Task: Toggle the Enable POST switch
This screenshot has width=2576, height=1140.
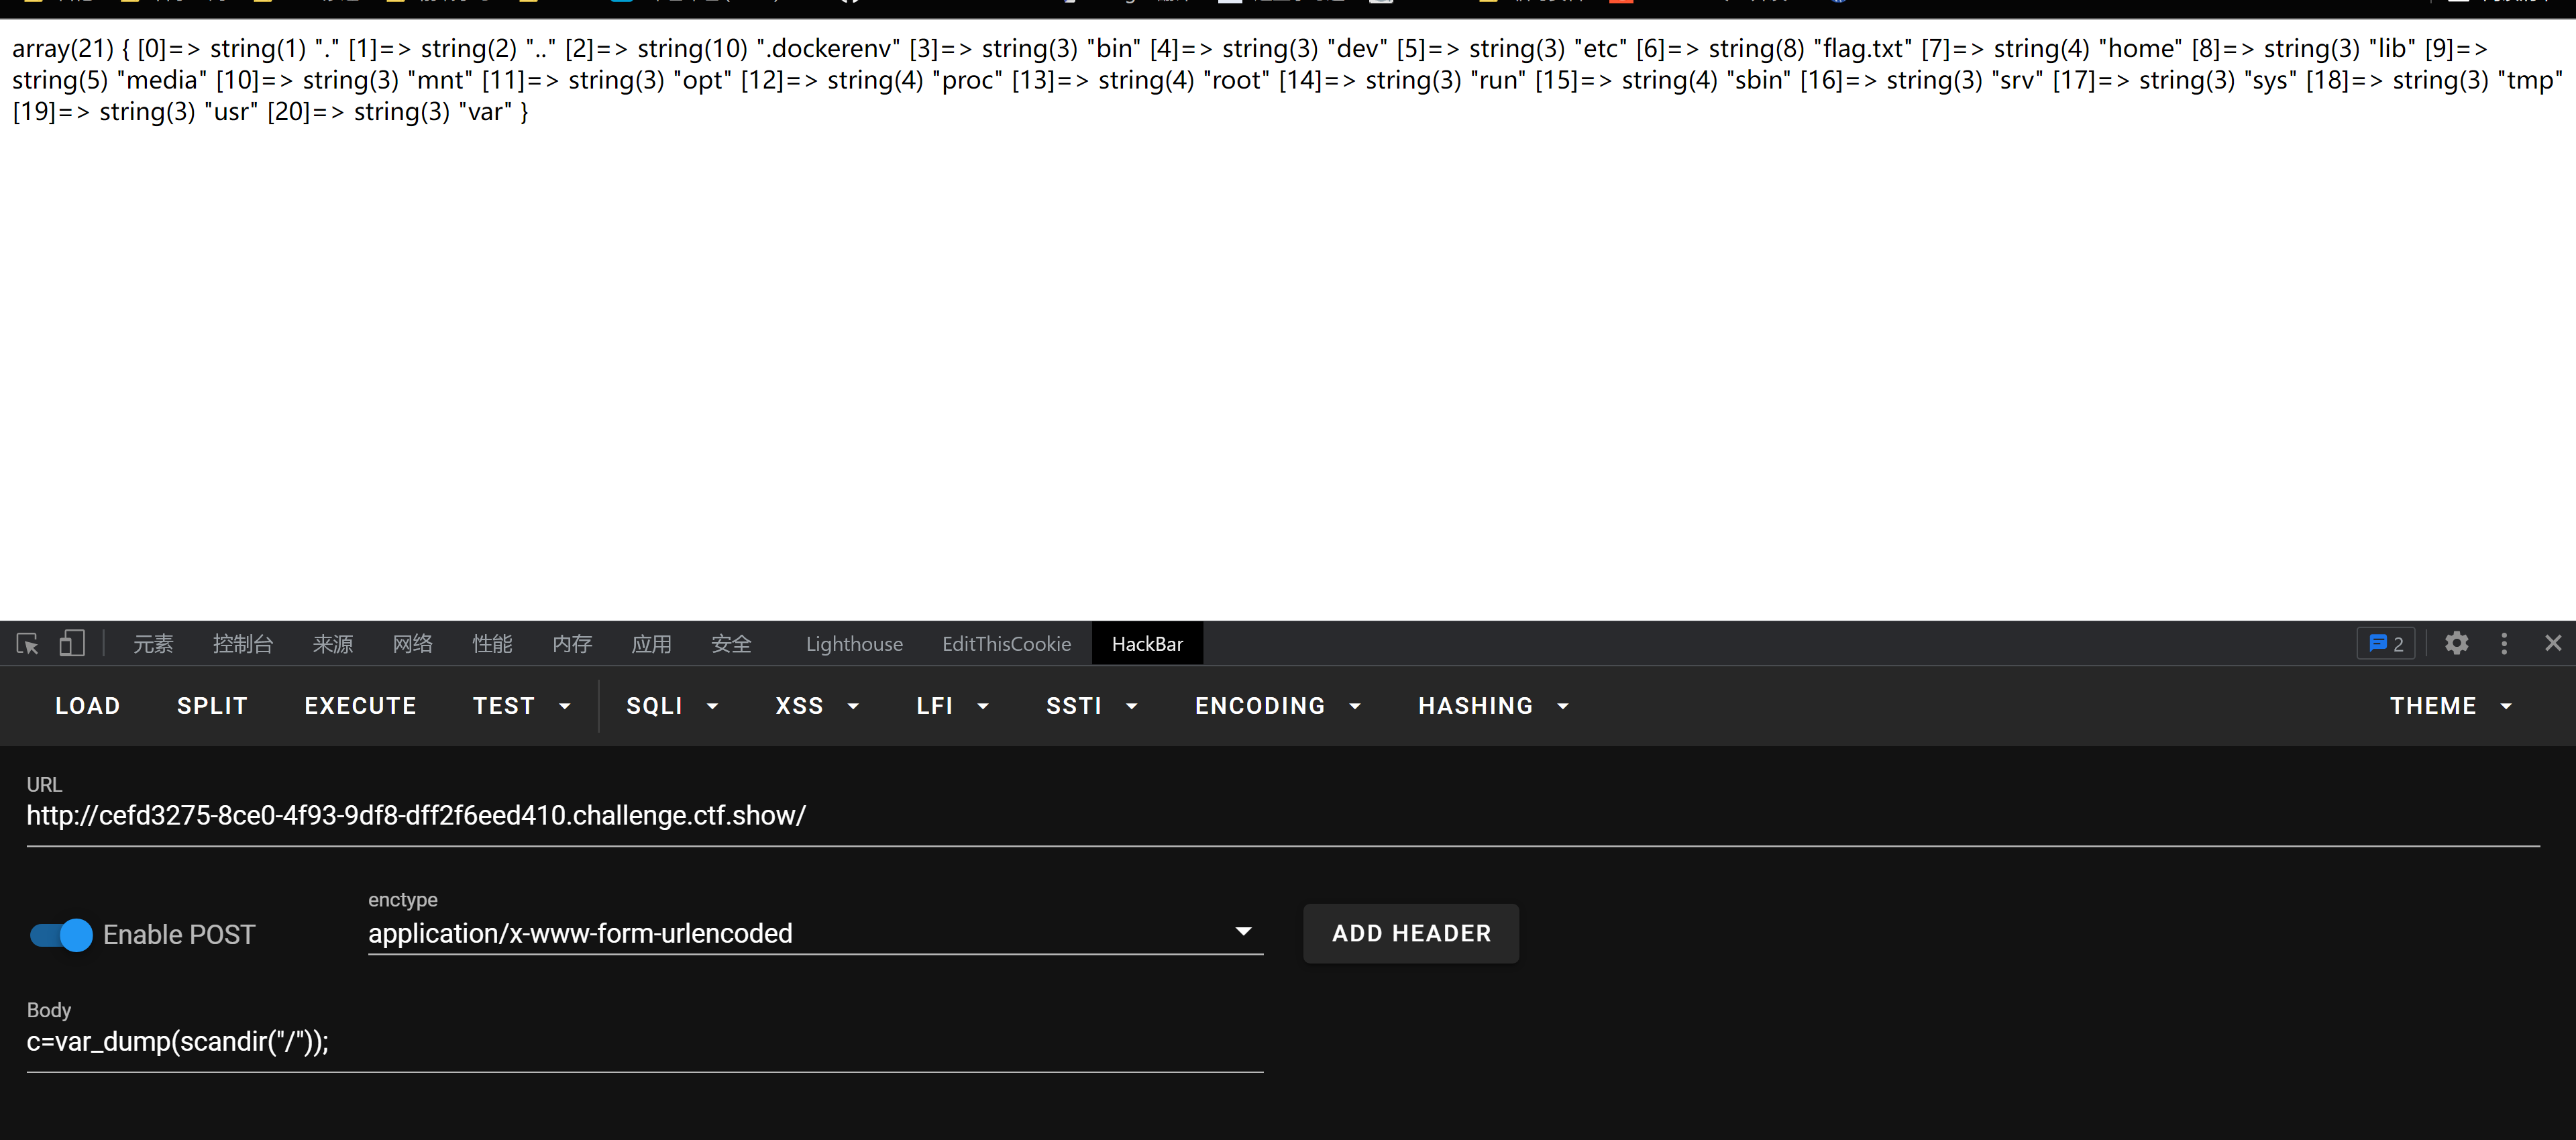Action: (62, 935)
